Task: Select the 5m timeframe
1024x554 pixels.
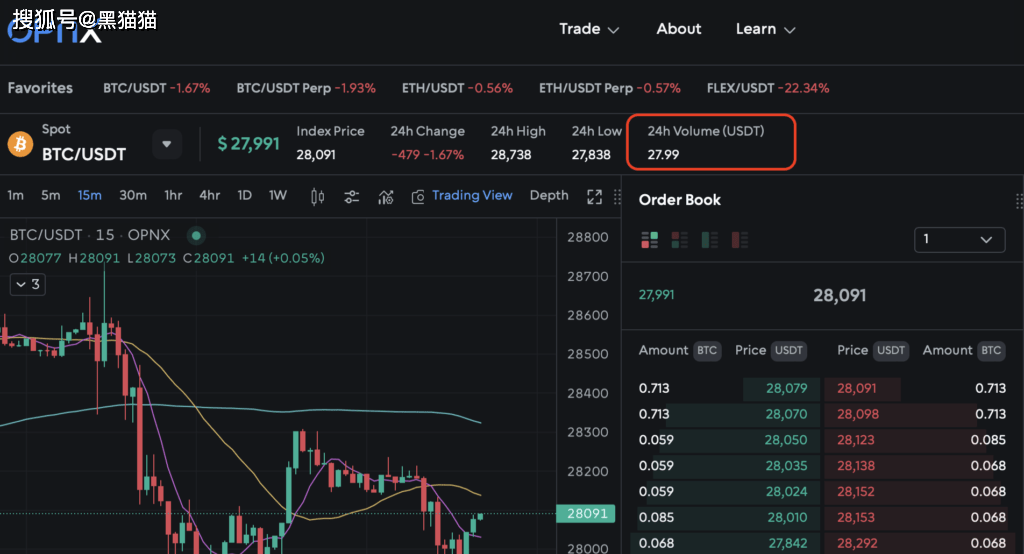Action: pyautogui.click(x=50, y=195)
